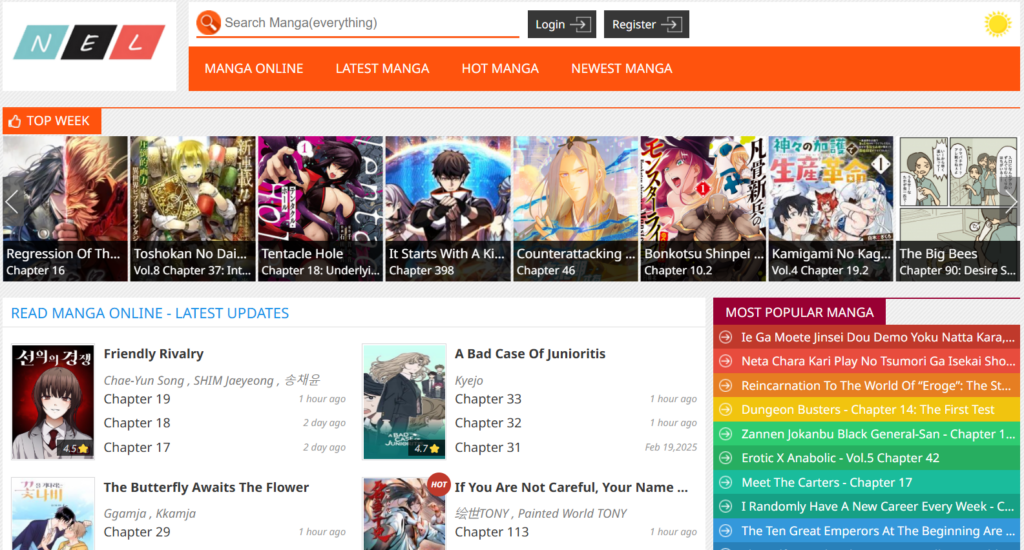Click the orange search magnifier icon
Viewport: 1024px width, 550px height.
(208, 23)
